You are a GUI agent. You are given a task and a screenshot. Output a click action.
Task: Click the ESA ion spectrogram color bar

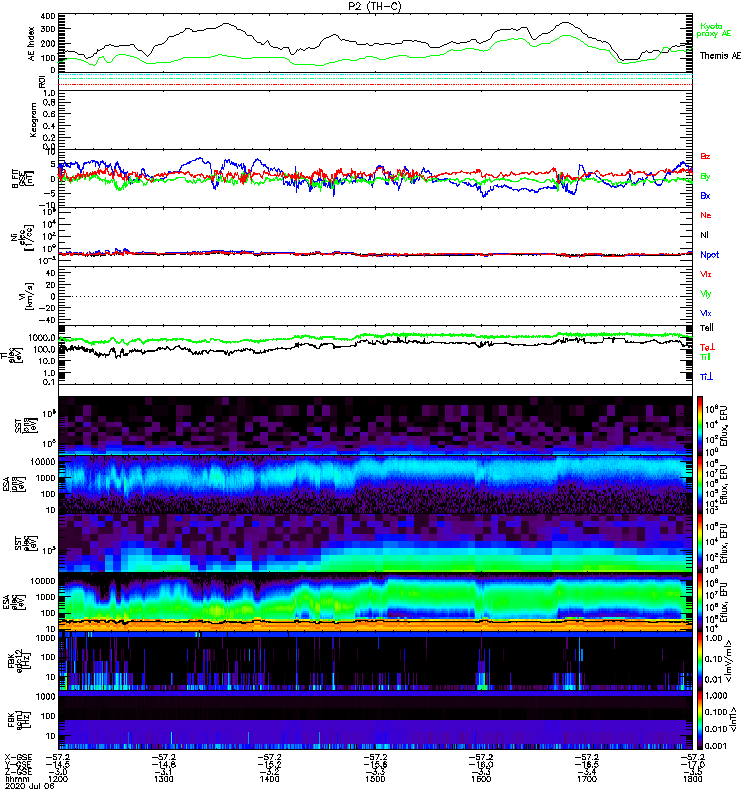click(x=700, y=485)
